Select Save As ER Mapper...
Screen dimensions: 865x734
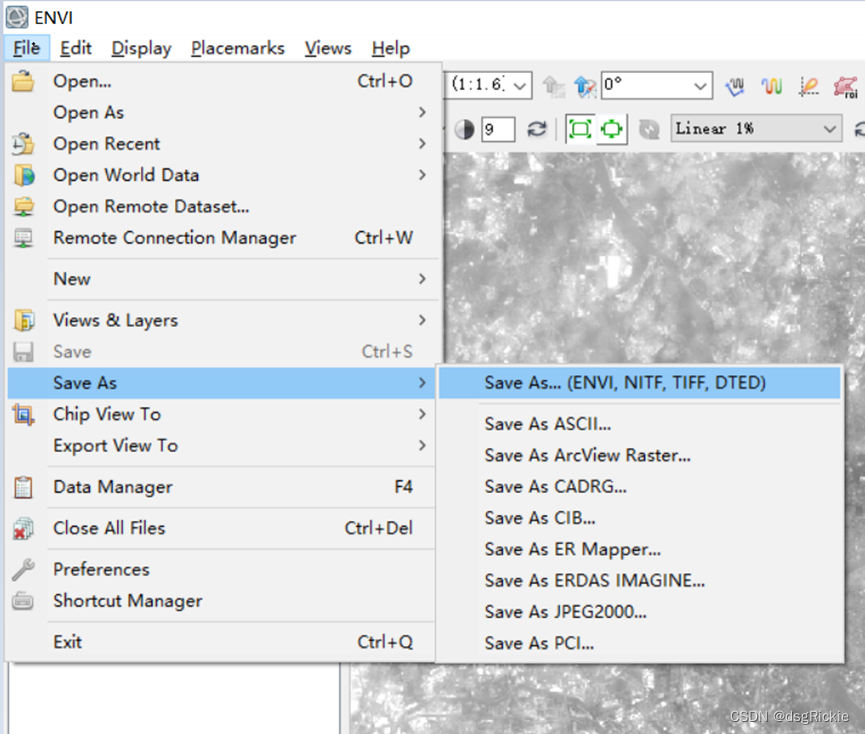coord(639,549)
